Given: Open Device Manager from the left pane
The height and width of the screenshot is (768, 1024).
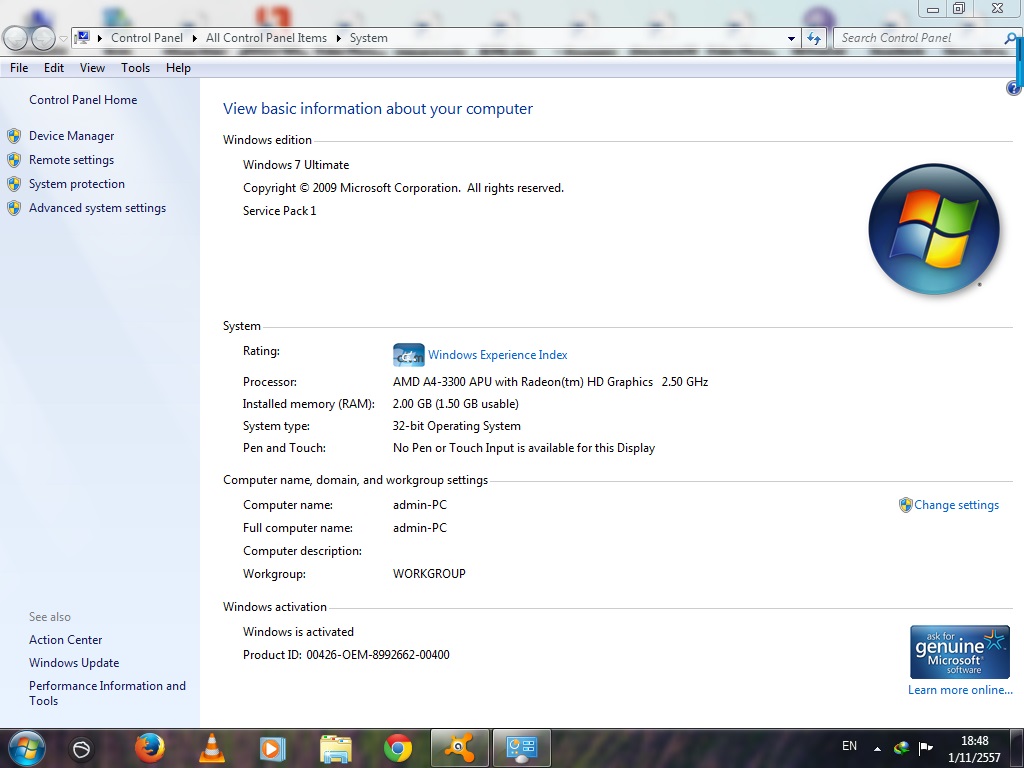Looking at the screenshot, I should (71, 136).
